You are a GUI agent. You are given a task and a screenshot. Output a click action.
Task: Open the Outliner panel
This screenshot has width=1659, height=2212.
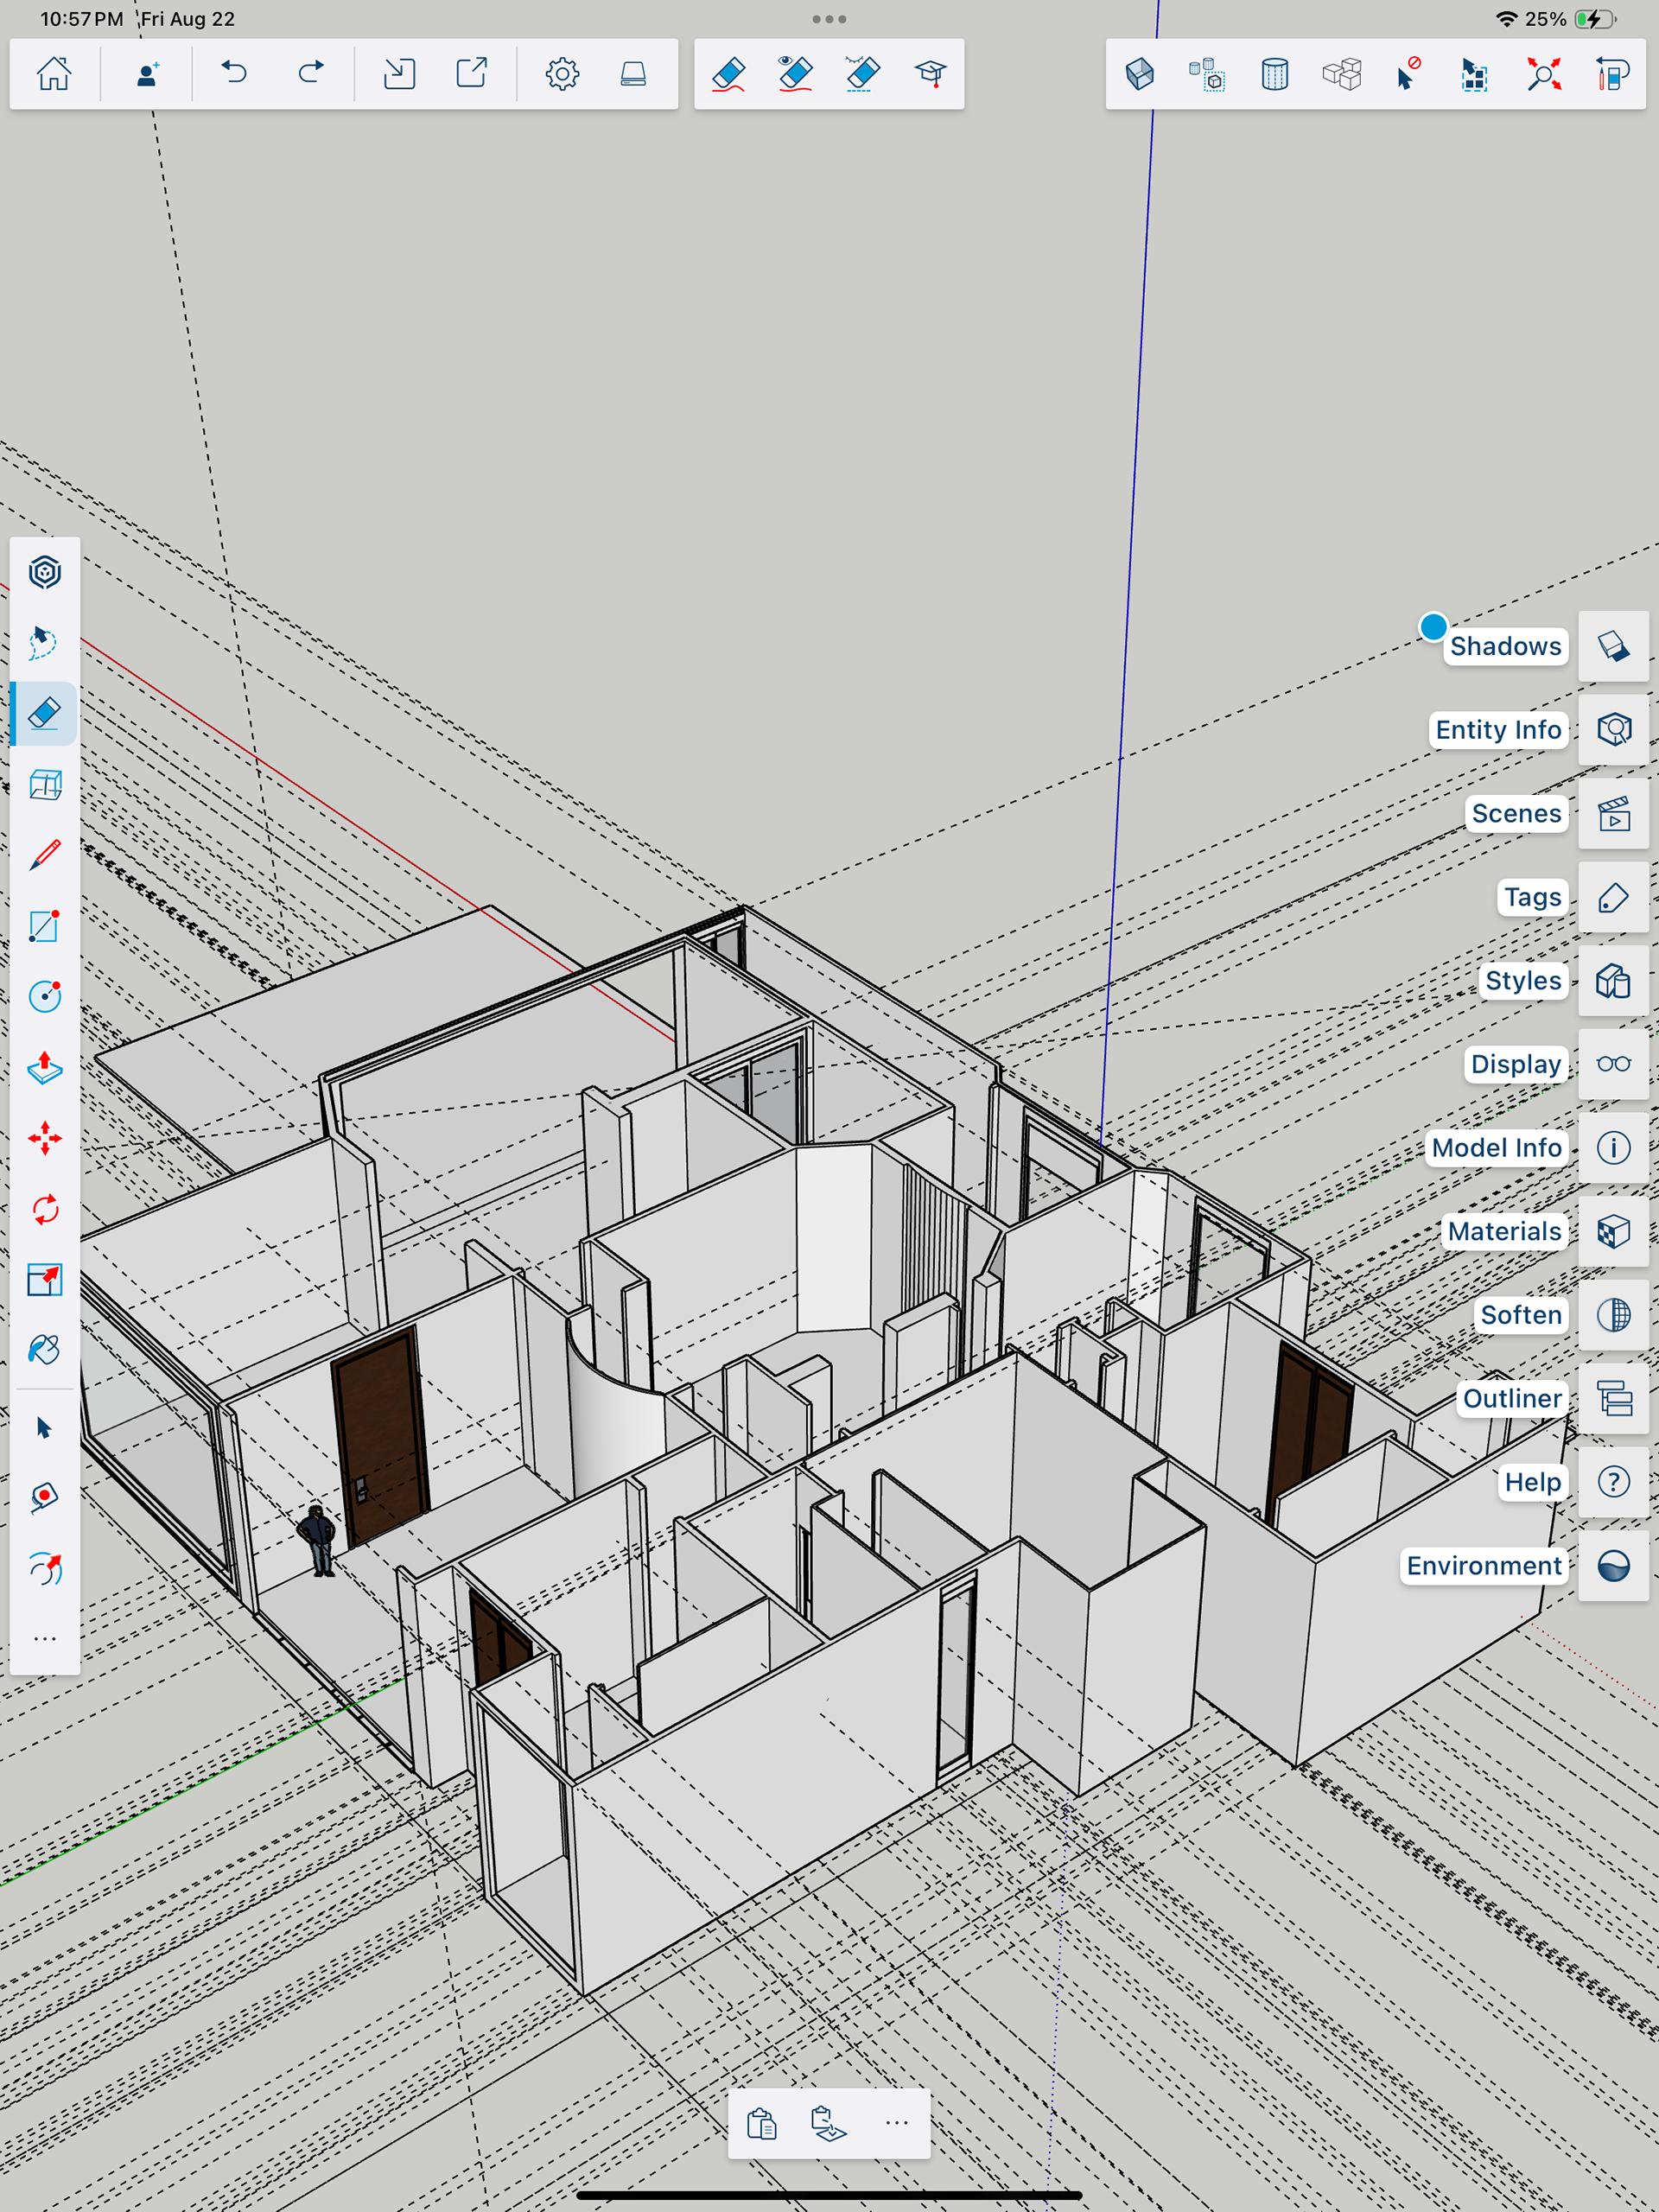(1613, 1399)
